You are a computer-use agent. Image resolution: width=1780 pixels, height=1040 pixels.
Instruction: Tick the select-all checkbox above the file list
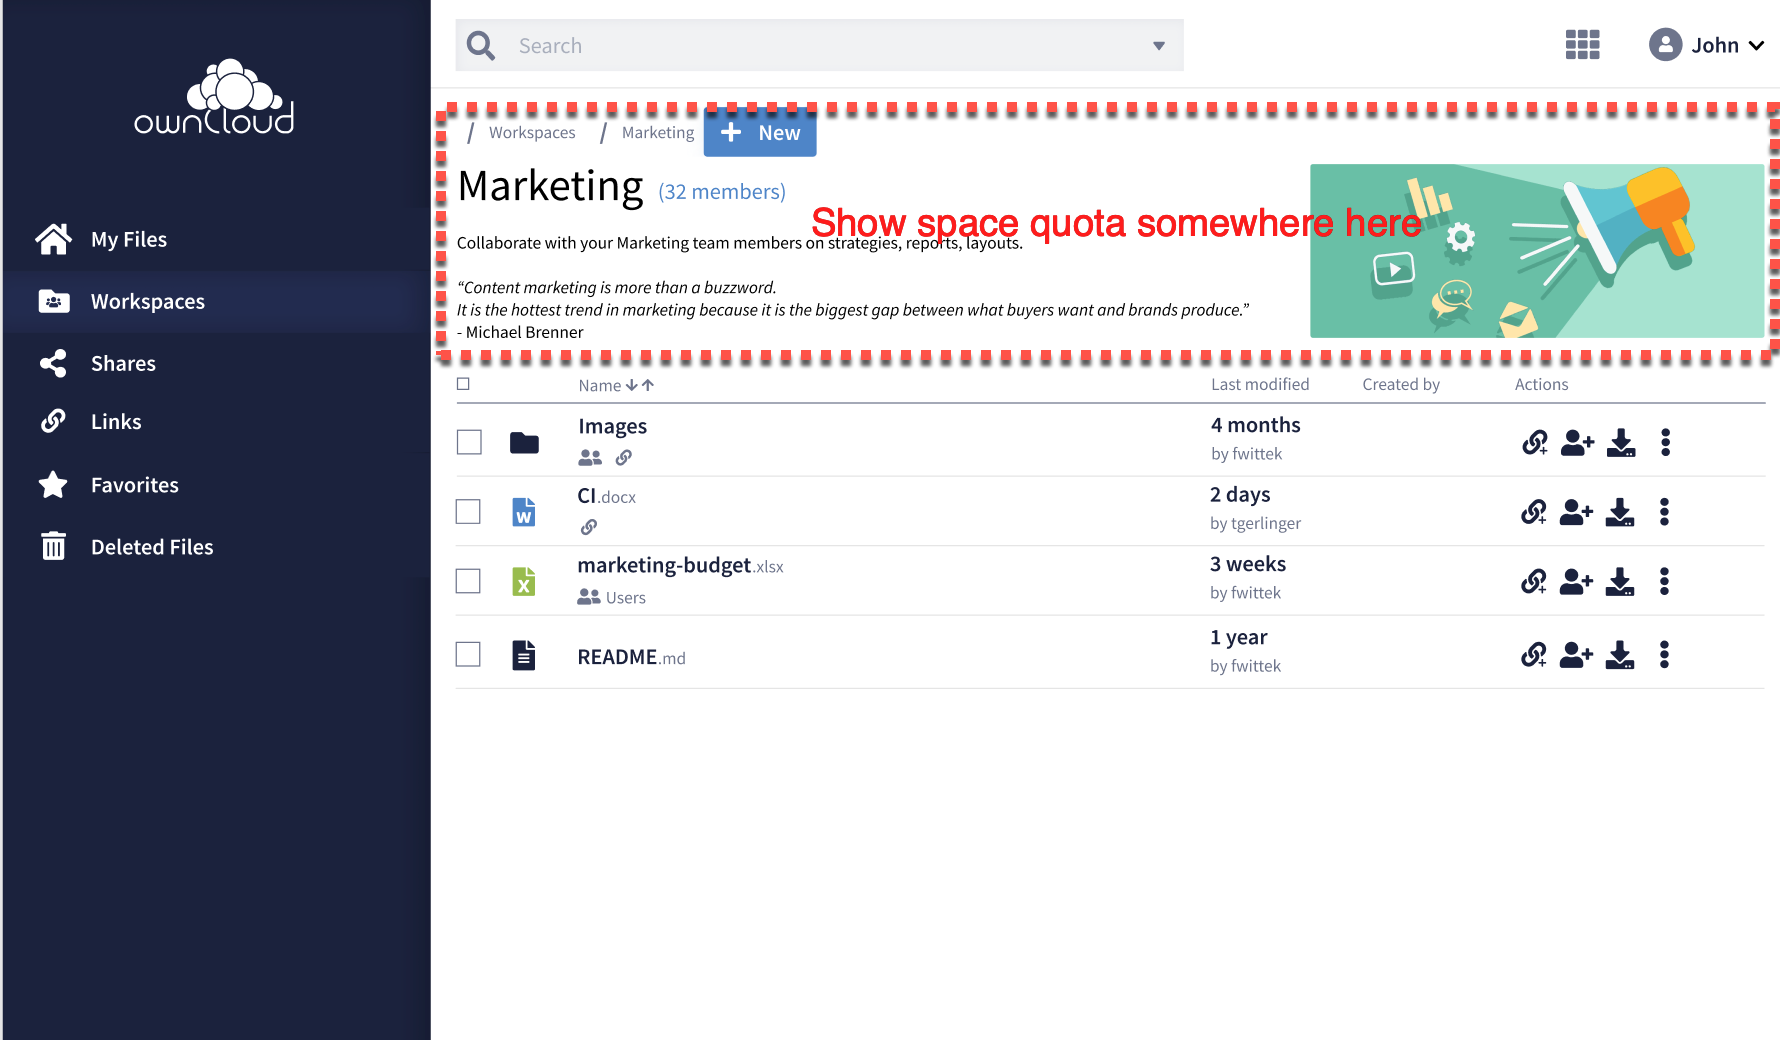462,383
